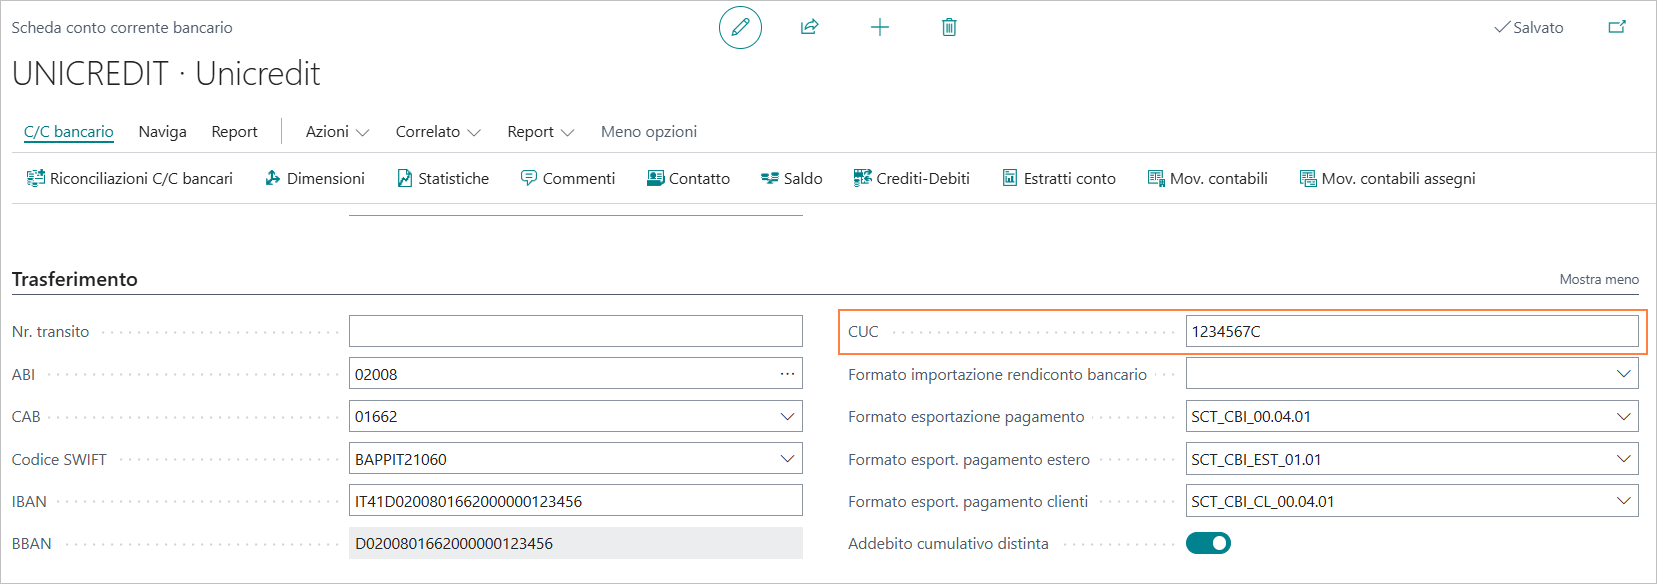
Task: Expand the Report dropdown menu with chevron
Action: (x=540, y=132)
